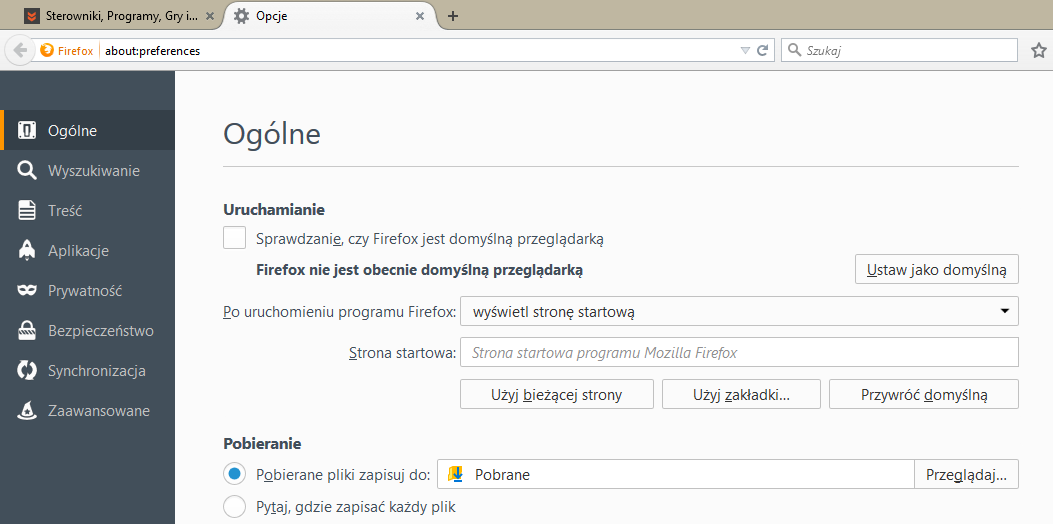Focus the Strona startowa input field

pyautogui.click(x=739, y=353)
